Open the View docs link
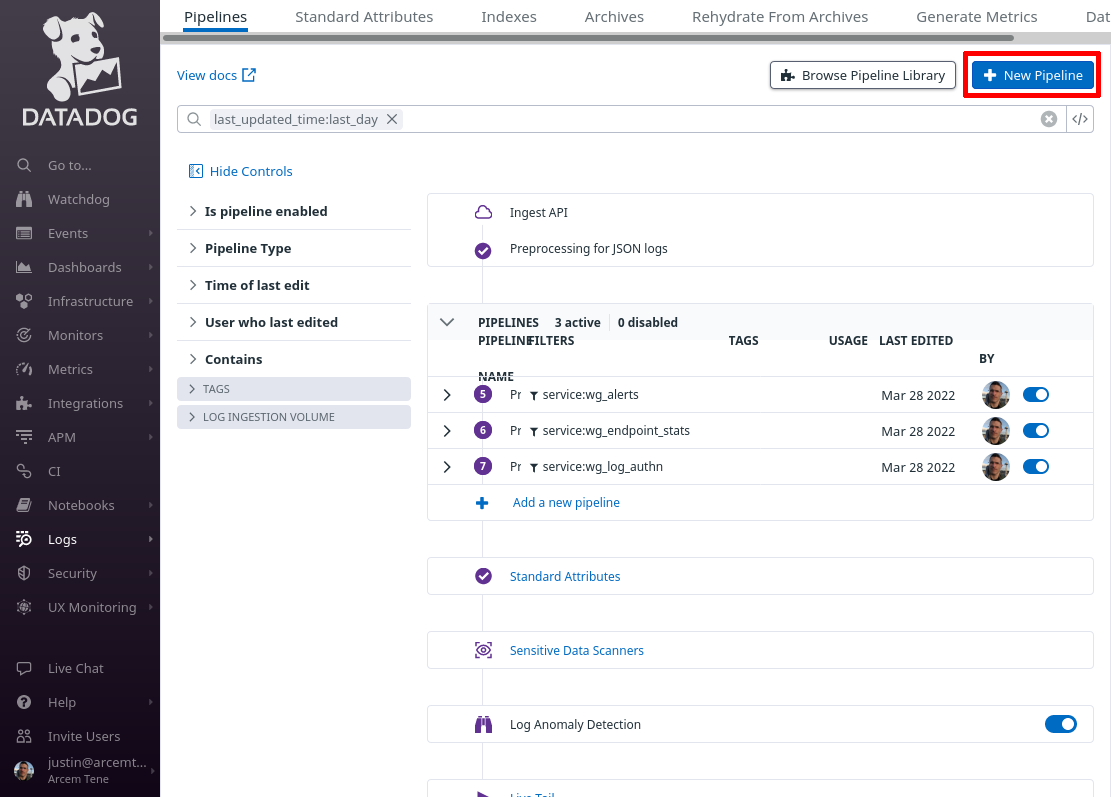 click(216, 75)
